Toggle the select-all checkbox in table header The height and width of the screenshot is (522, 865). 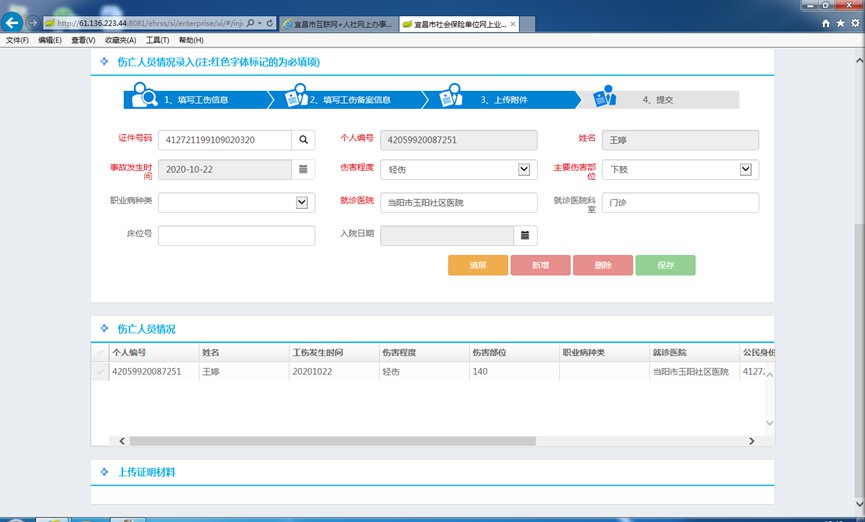click(99, 353)
